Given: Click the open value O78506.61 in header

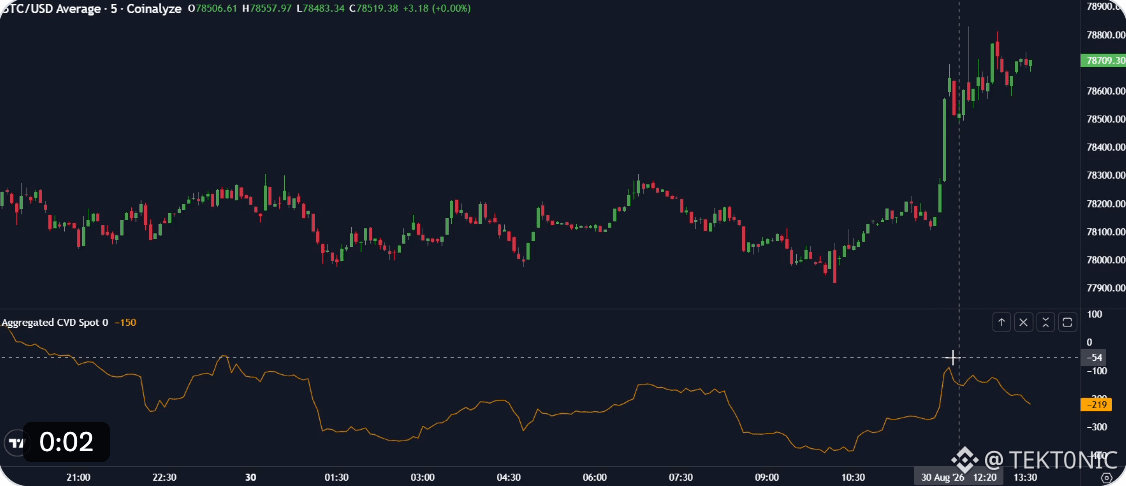Looking at the screenshot, I should coord(212,9).
